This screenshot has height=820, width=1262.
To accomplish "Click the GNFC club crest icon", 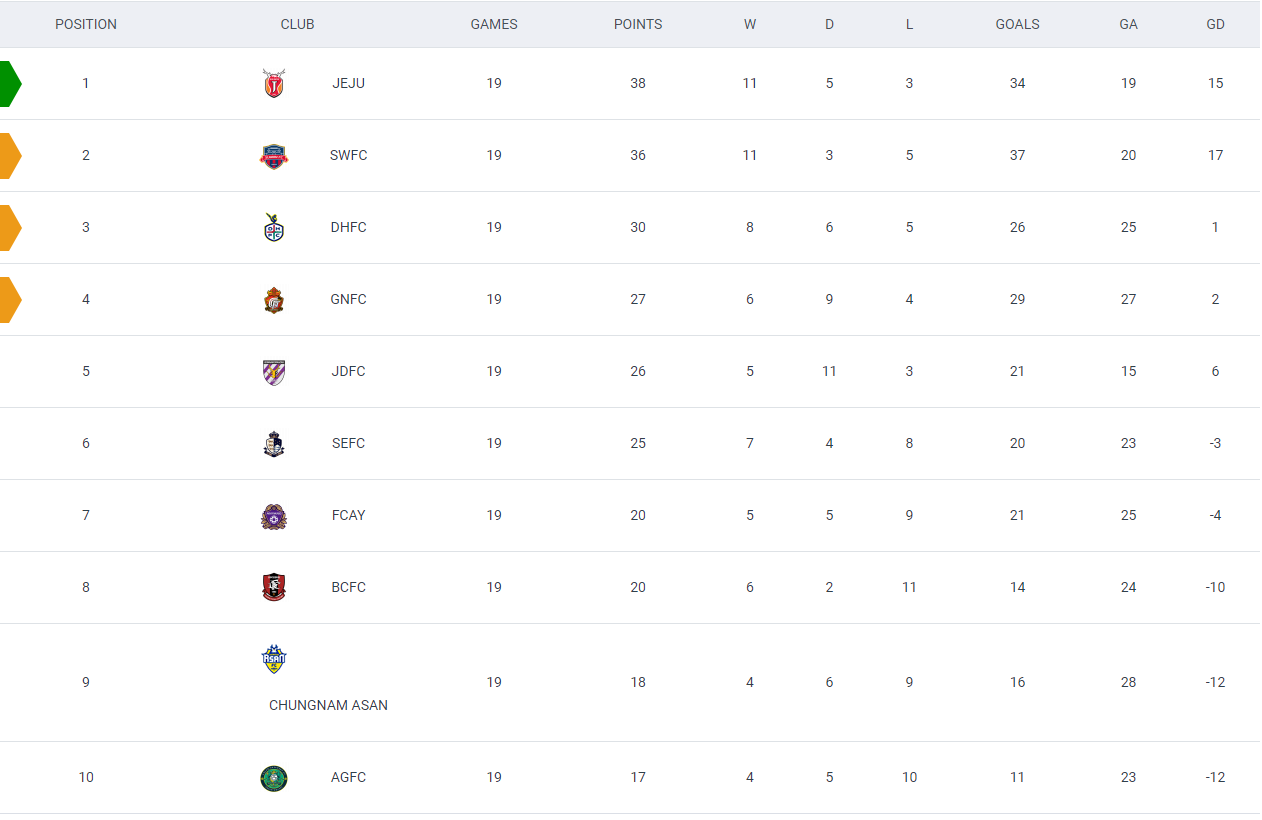I will 274,299.
